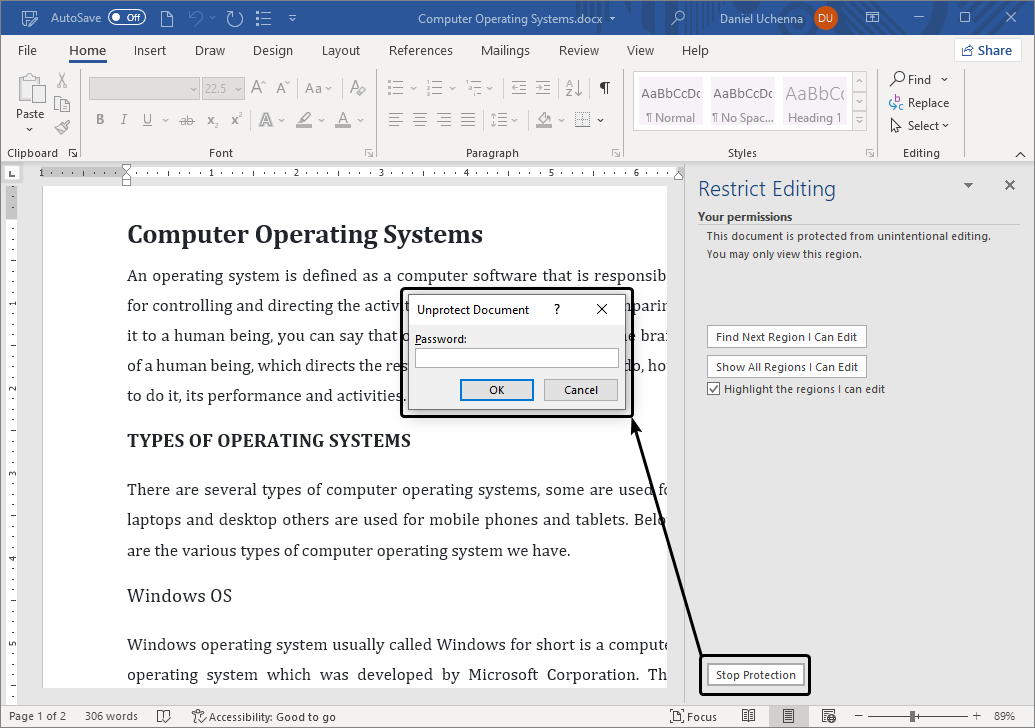Open the Mailings ribbon tab
1035x728 pixels.
click(x=505, y=50)
